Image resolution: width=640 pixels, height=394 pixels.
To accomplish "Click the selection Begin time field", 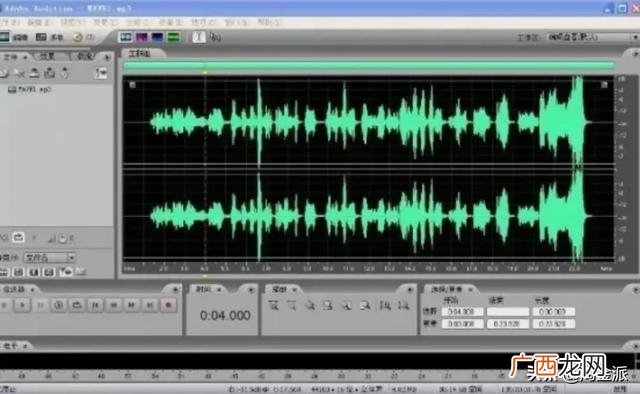I will (462, 312).
